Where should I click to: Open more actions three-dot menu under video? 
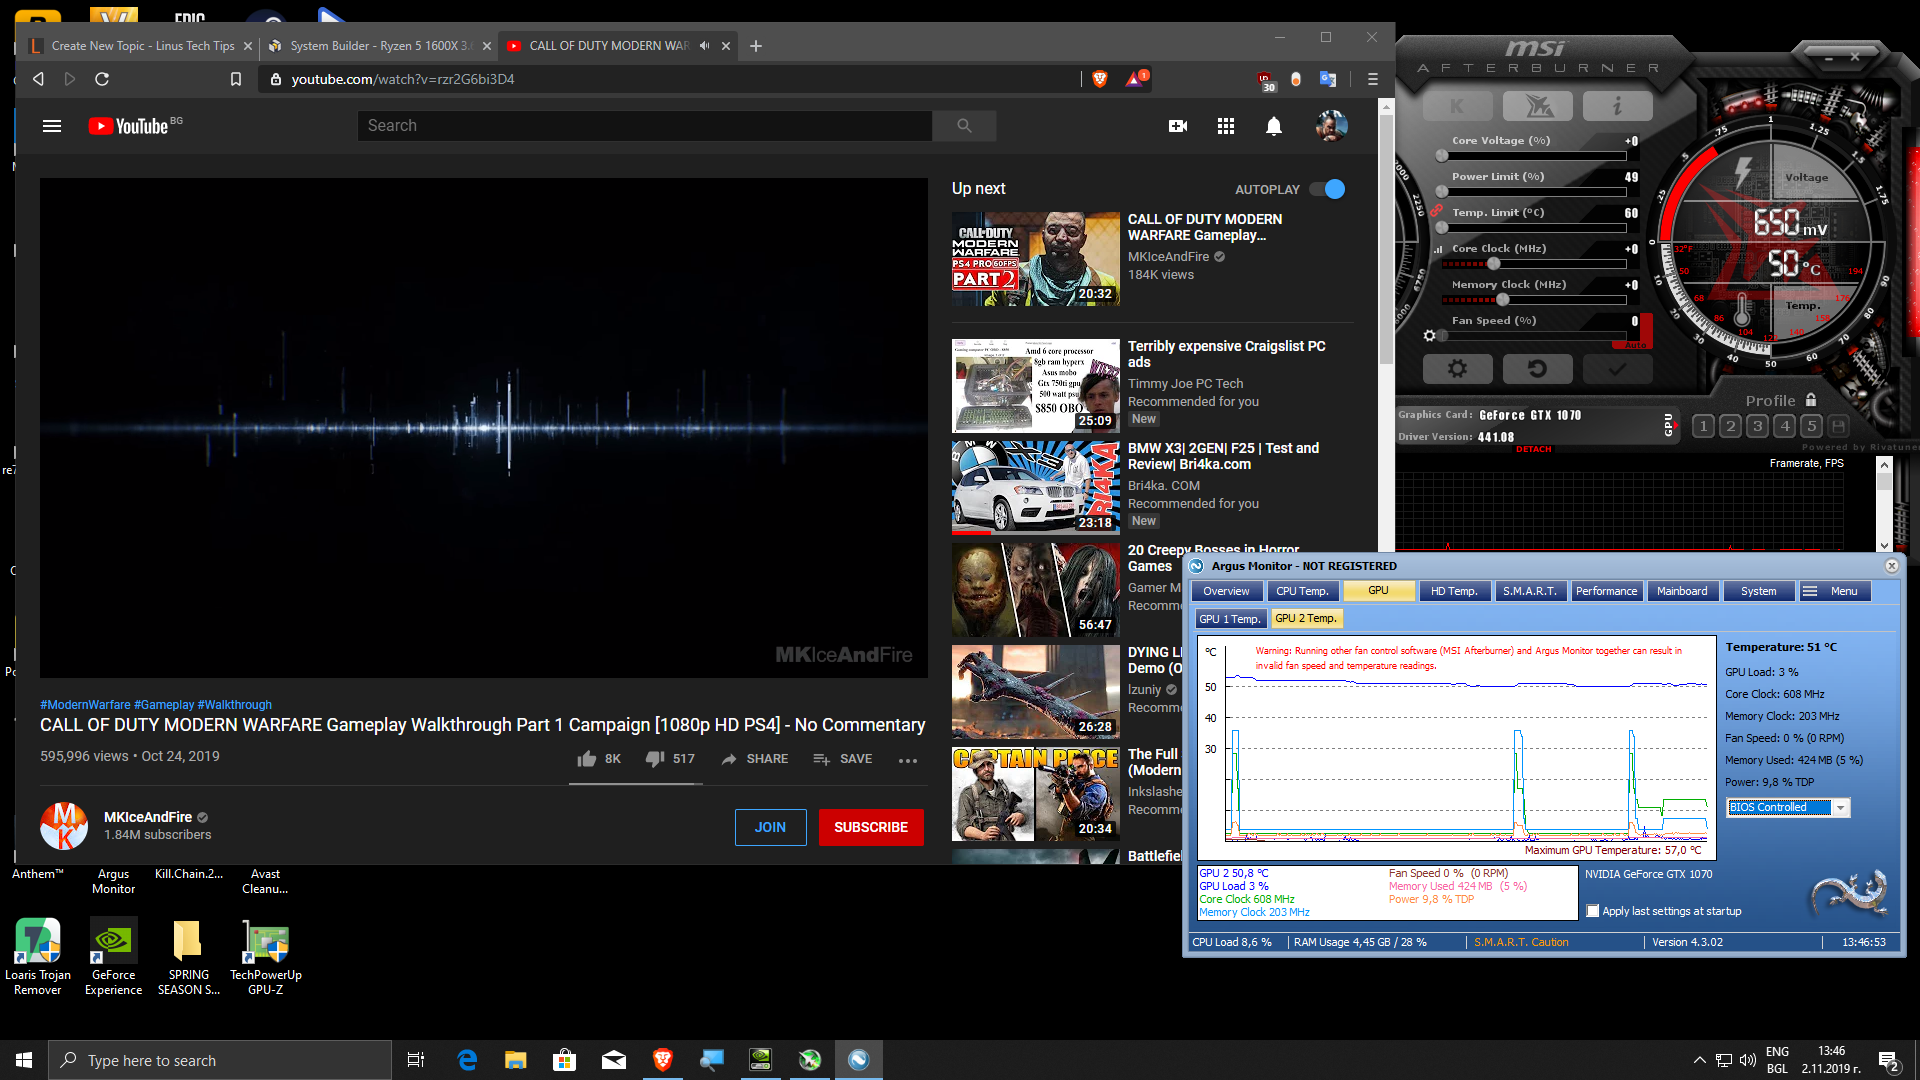(x=908, y=760)
